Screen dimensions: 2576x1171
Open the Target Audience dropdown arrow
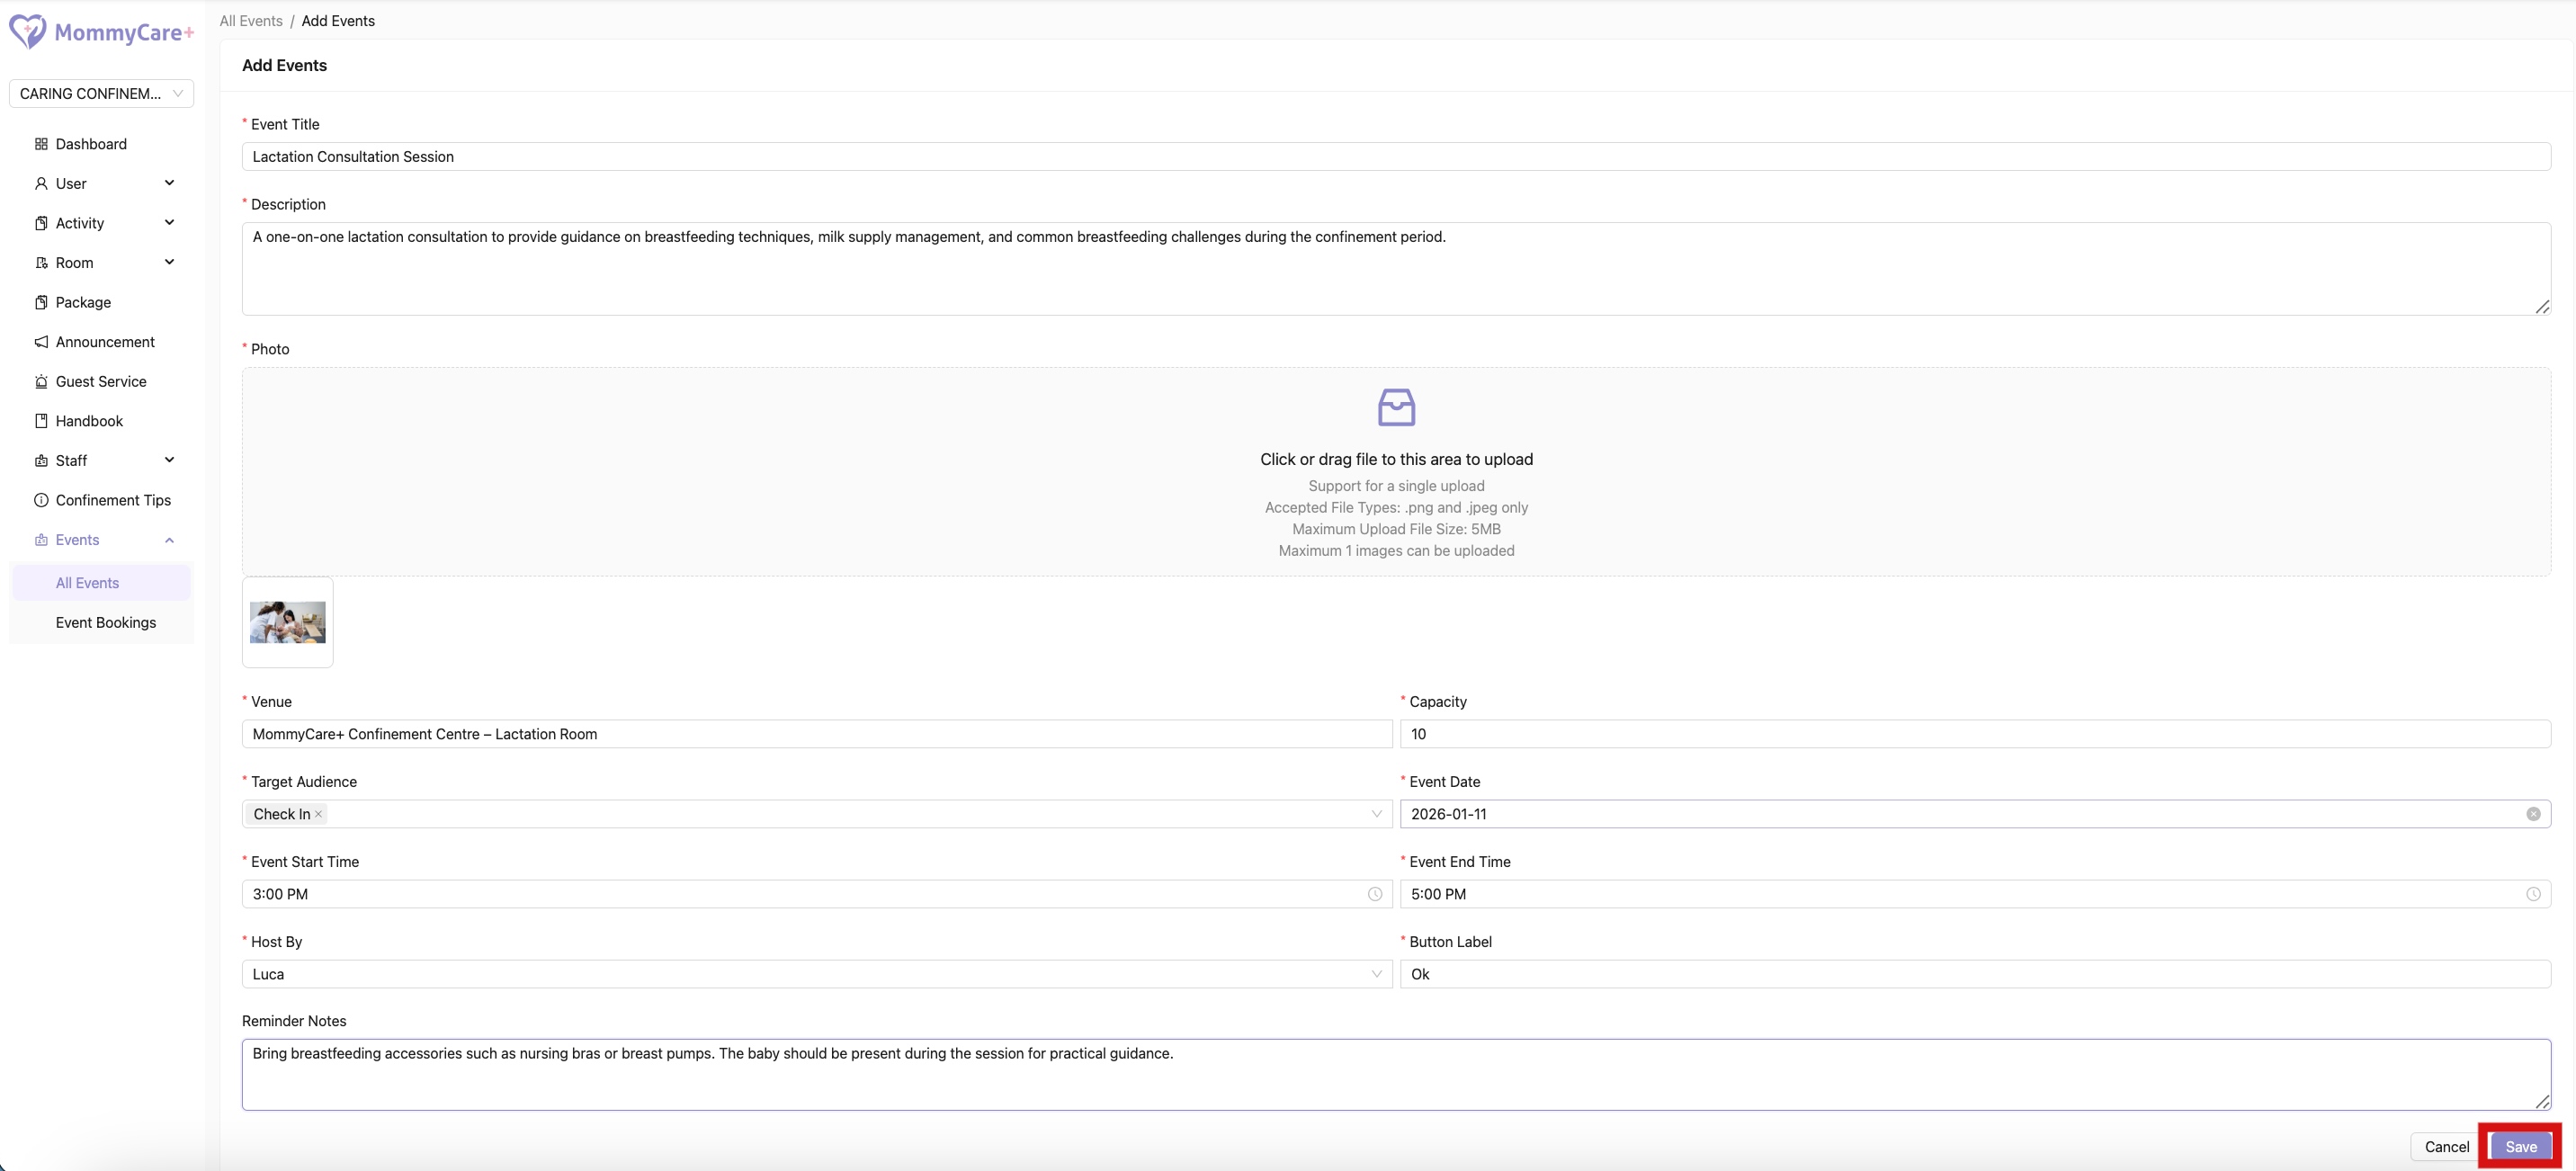coord(1376,814)
